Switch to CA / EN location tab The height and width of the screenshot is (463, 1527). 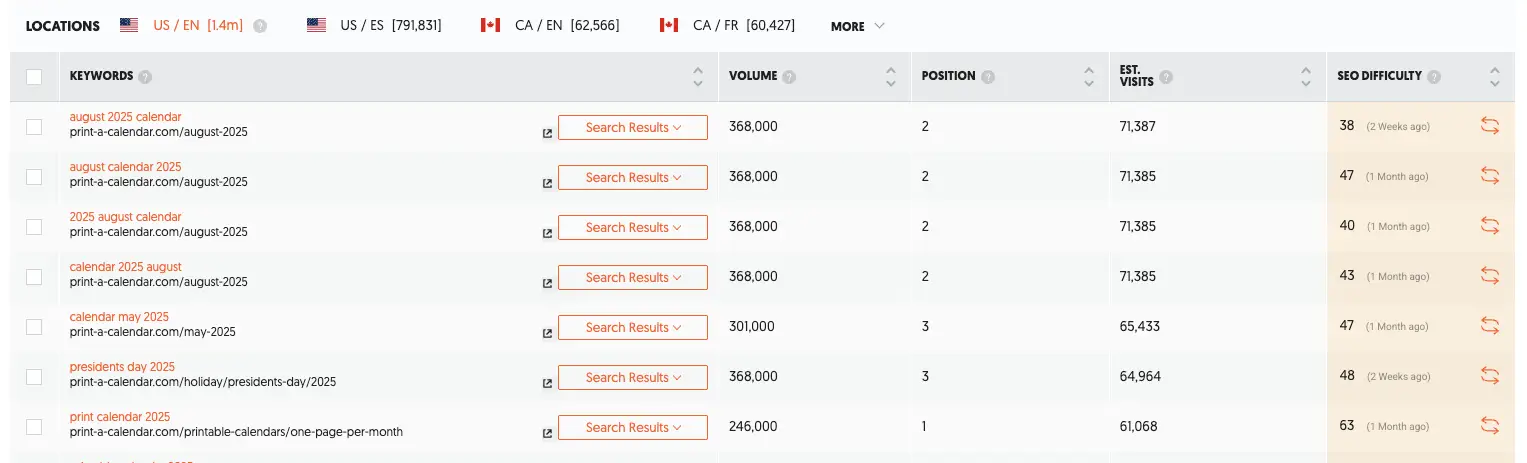(550, 26)
